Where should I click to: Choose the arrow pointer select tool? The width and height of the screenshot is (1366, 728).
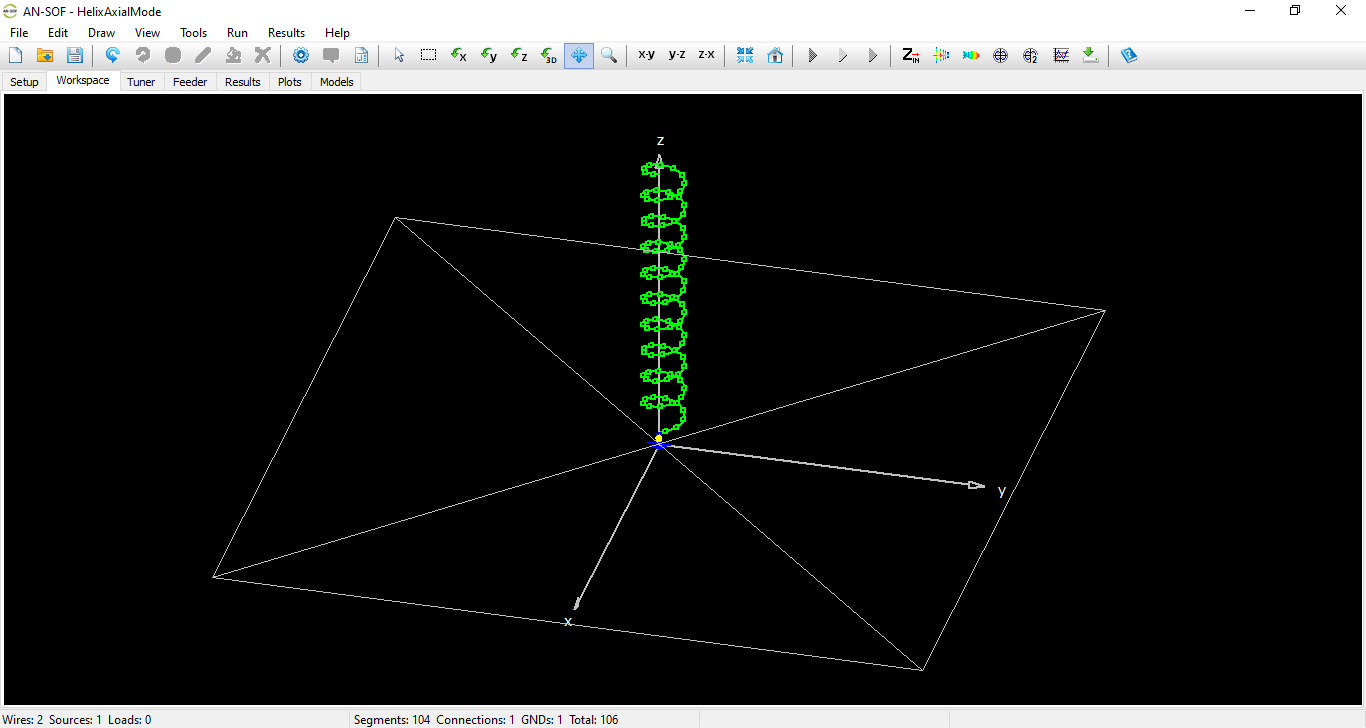coord(398,55)
